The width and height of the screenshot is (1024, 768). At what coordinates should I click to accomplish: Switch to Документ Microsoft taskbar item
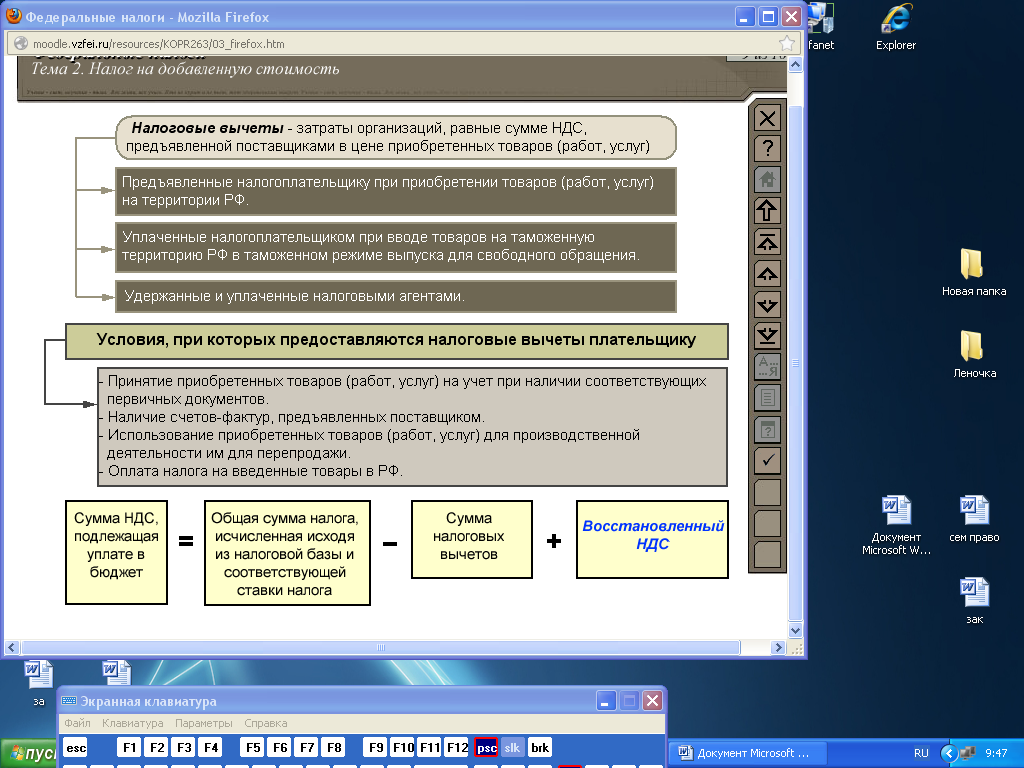(747, 753)
